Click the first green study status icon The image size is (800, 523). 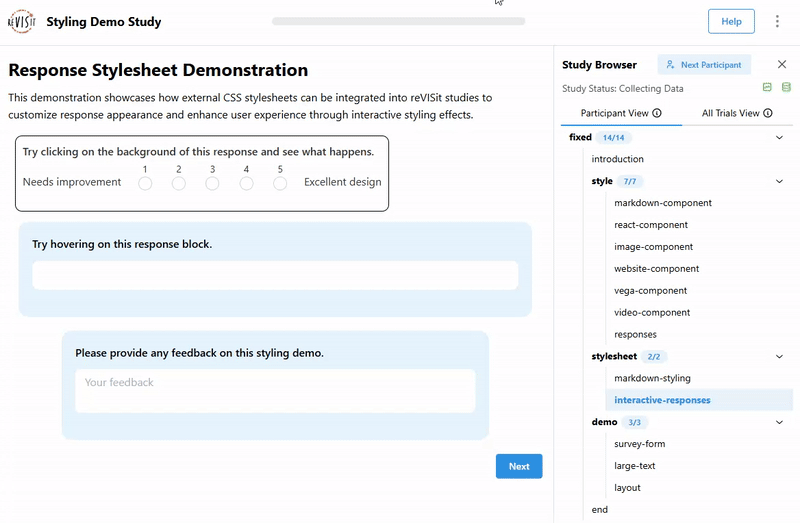click(x=767, y=87)
